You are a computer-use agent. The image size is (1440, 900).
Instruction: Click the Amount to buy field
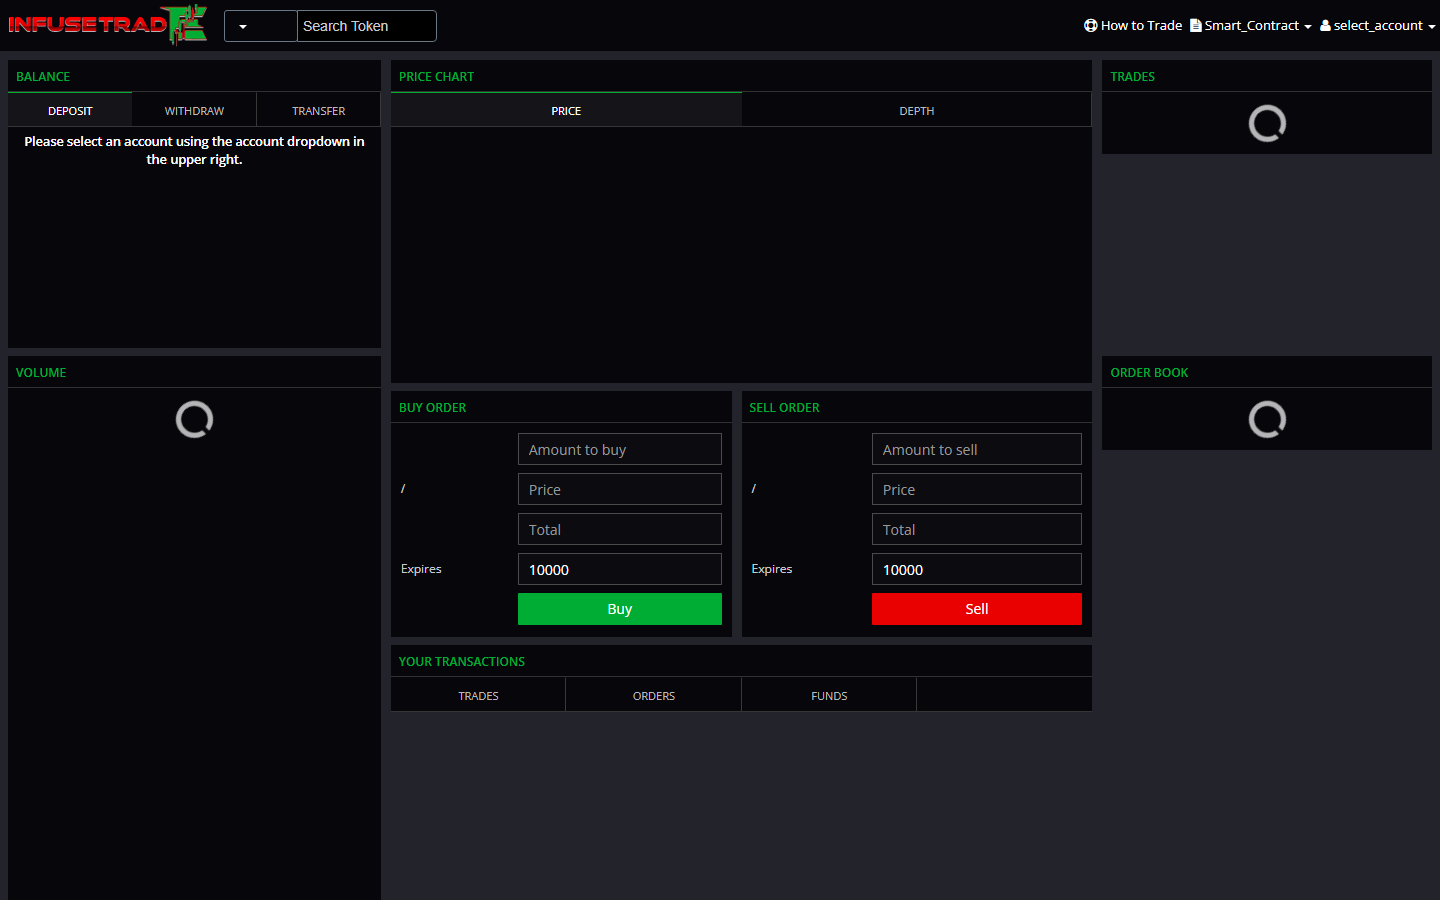(620, 449)
